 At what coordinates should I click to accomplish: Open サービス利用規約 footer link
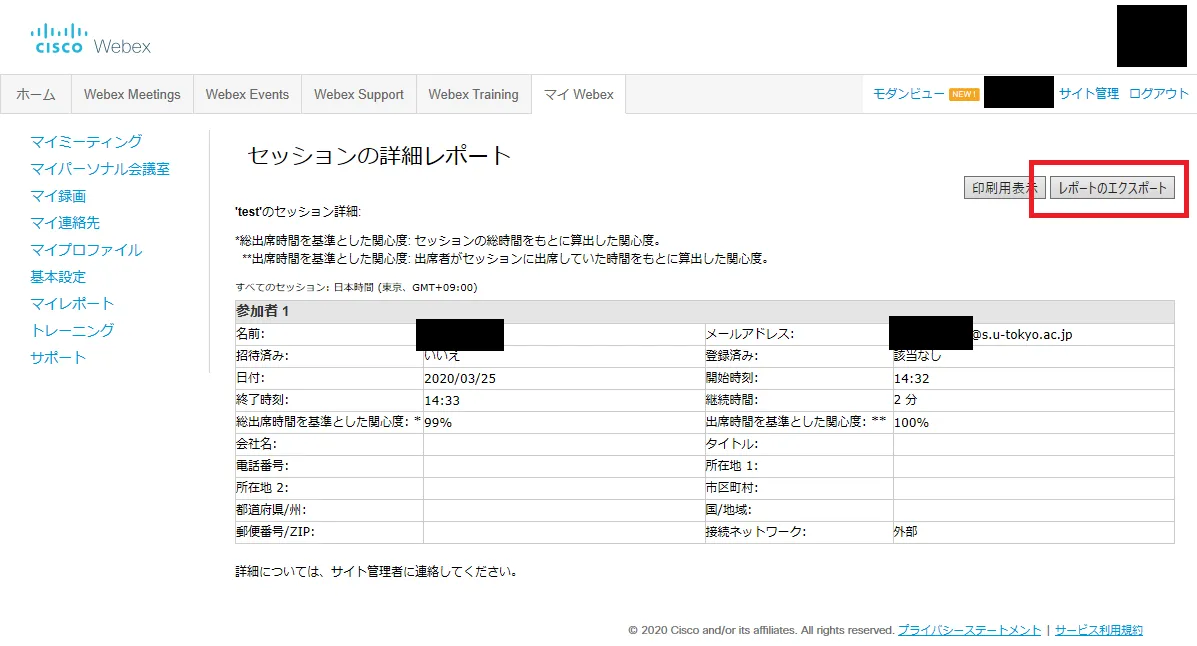pos(1098,631)
